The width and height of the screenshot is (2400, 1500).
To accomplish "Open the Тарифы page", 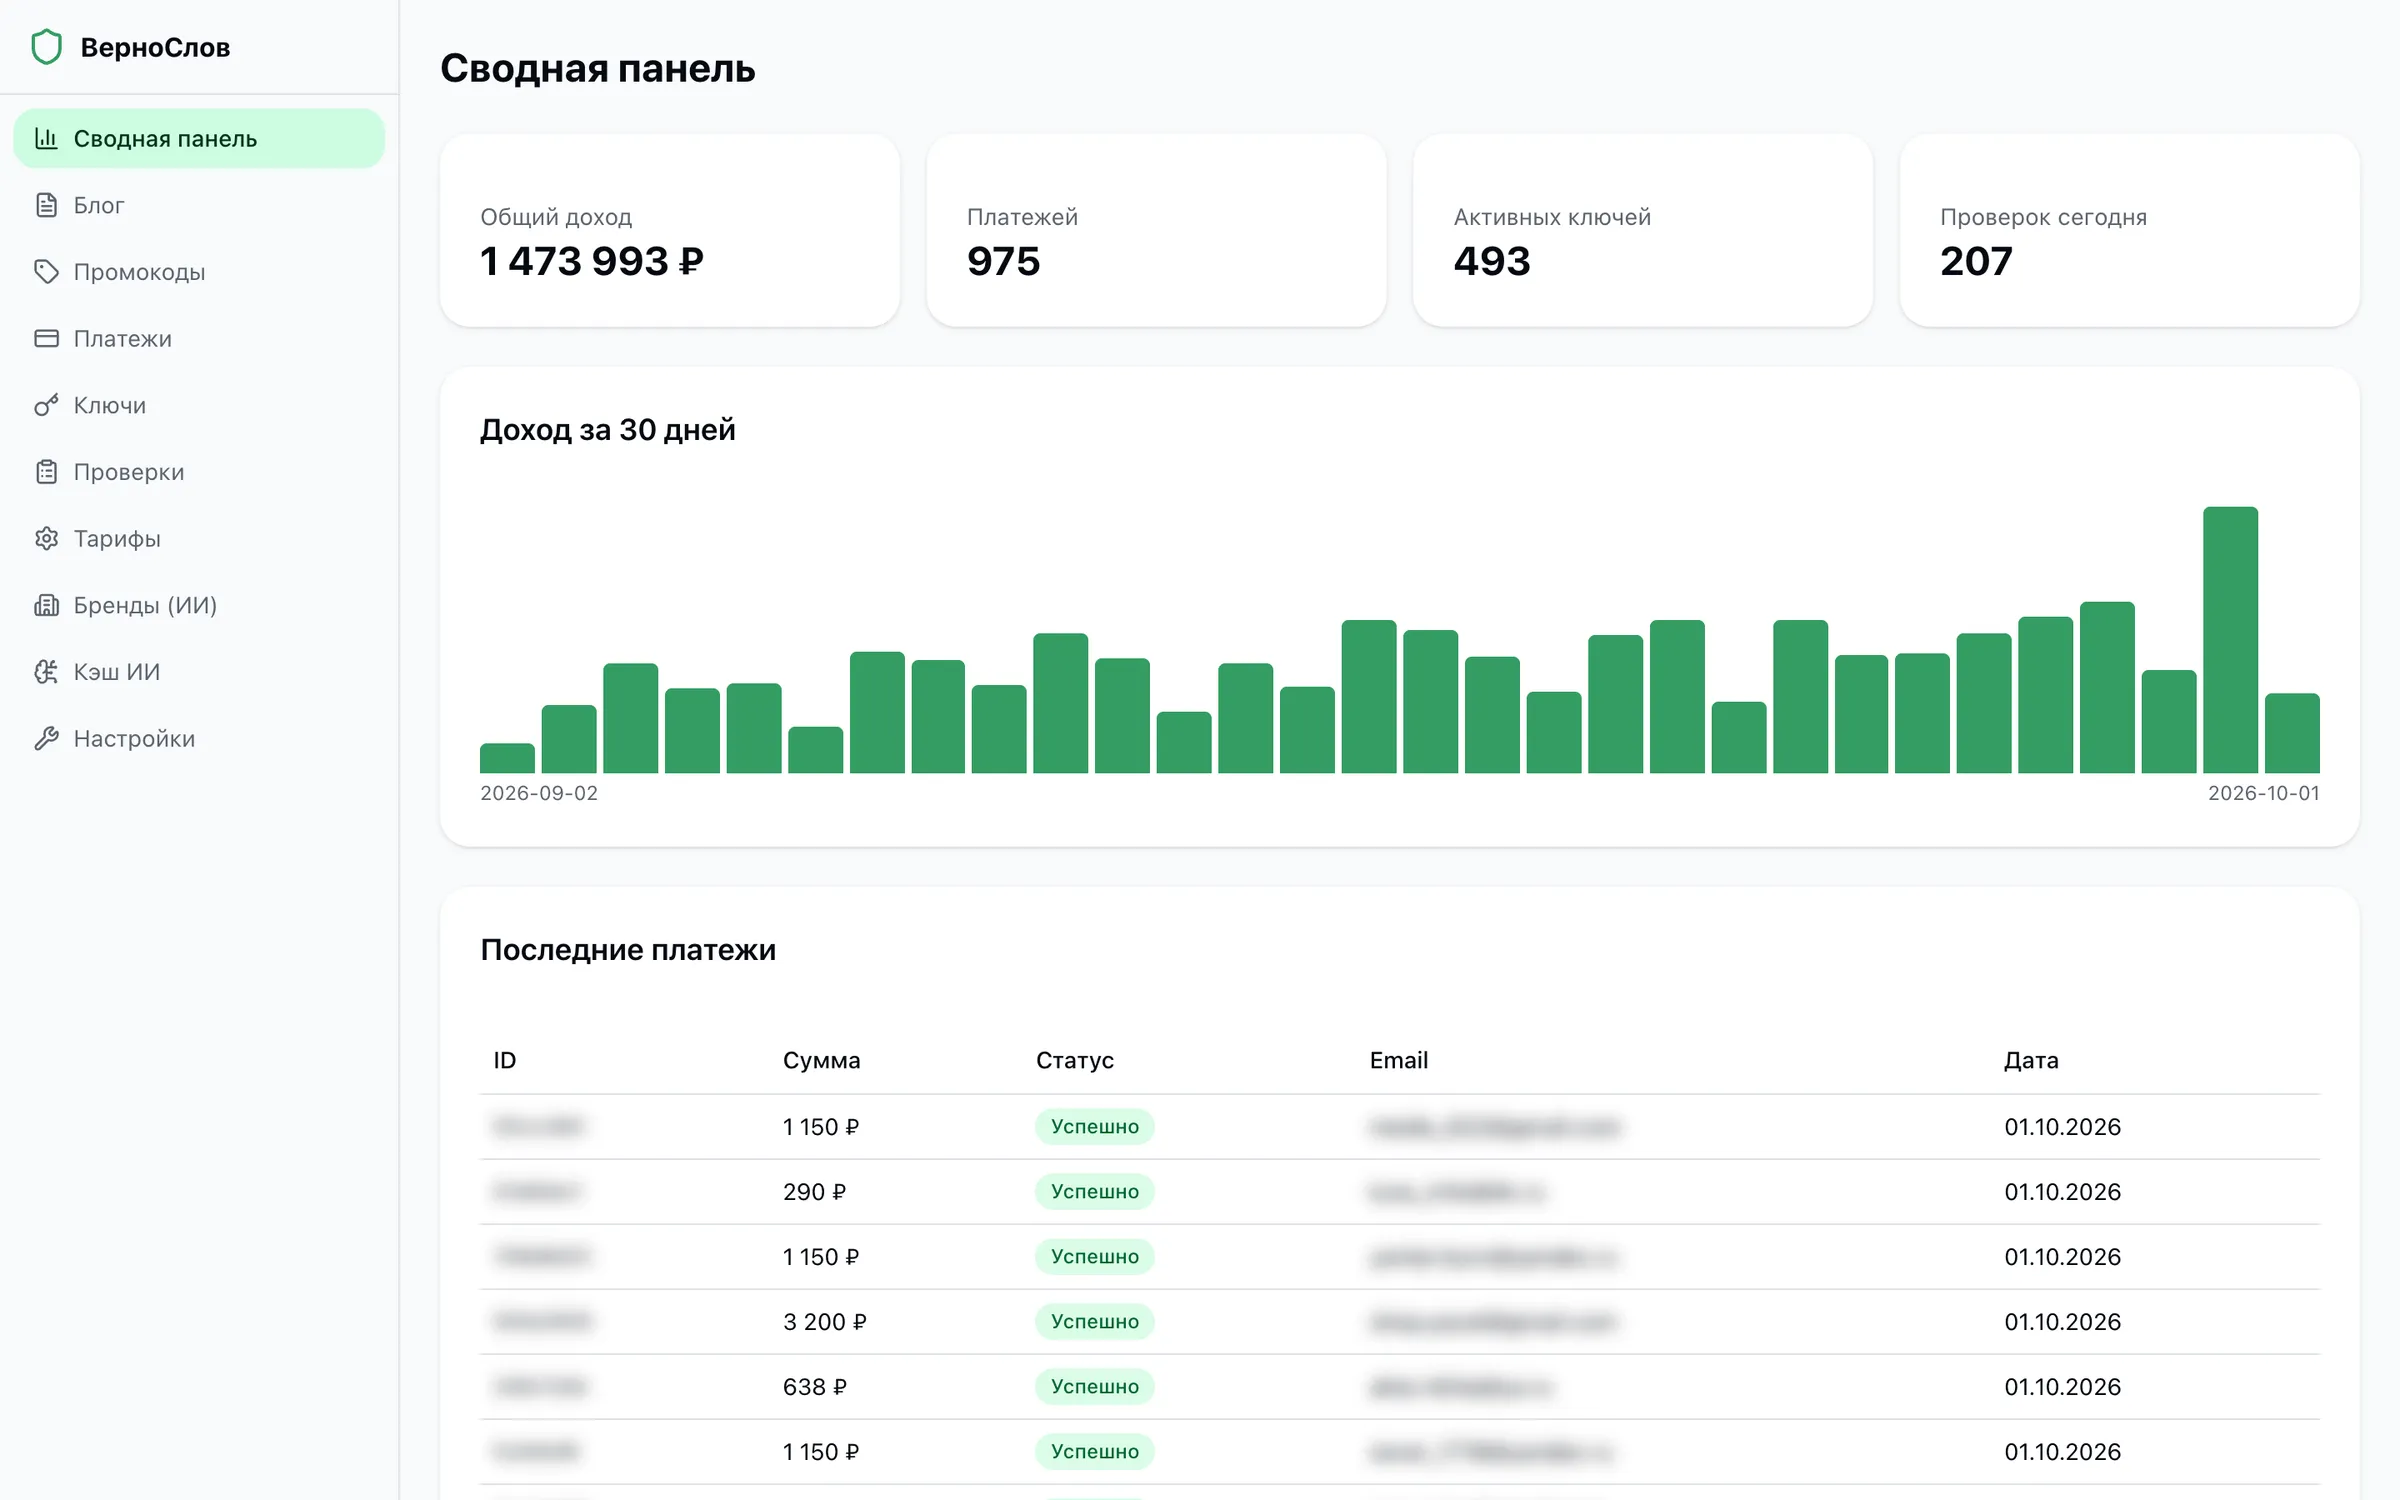I will [199, 538].
